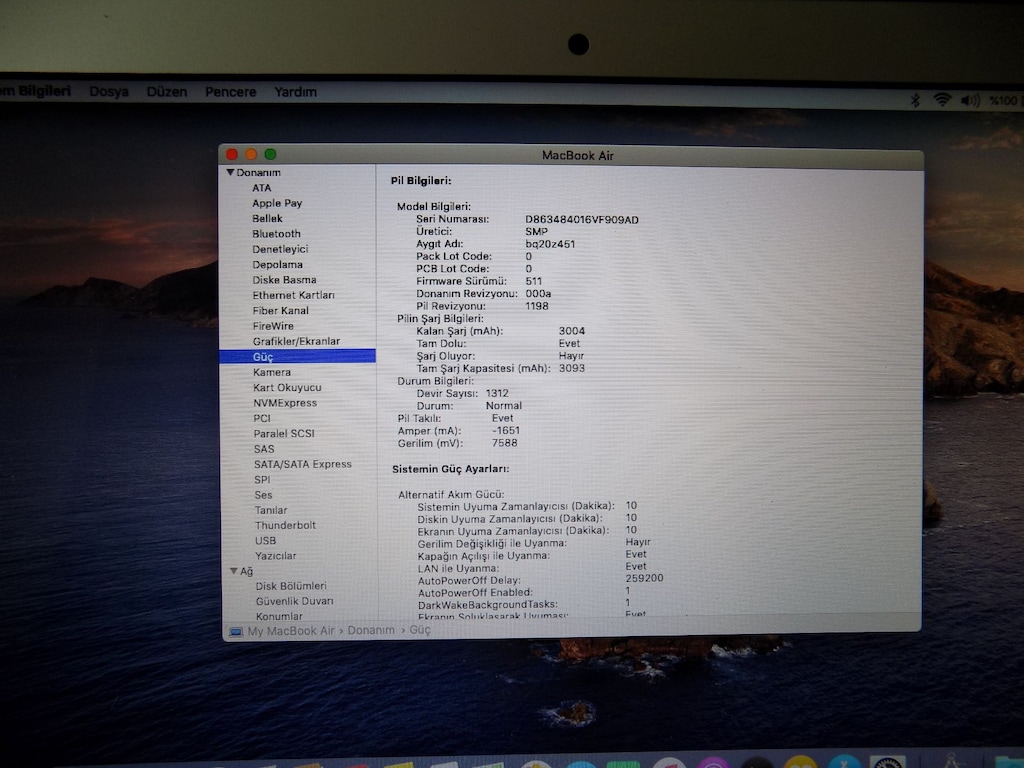Click the computer icon in path bar

(236, 632)
